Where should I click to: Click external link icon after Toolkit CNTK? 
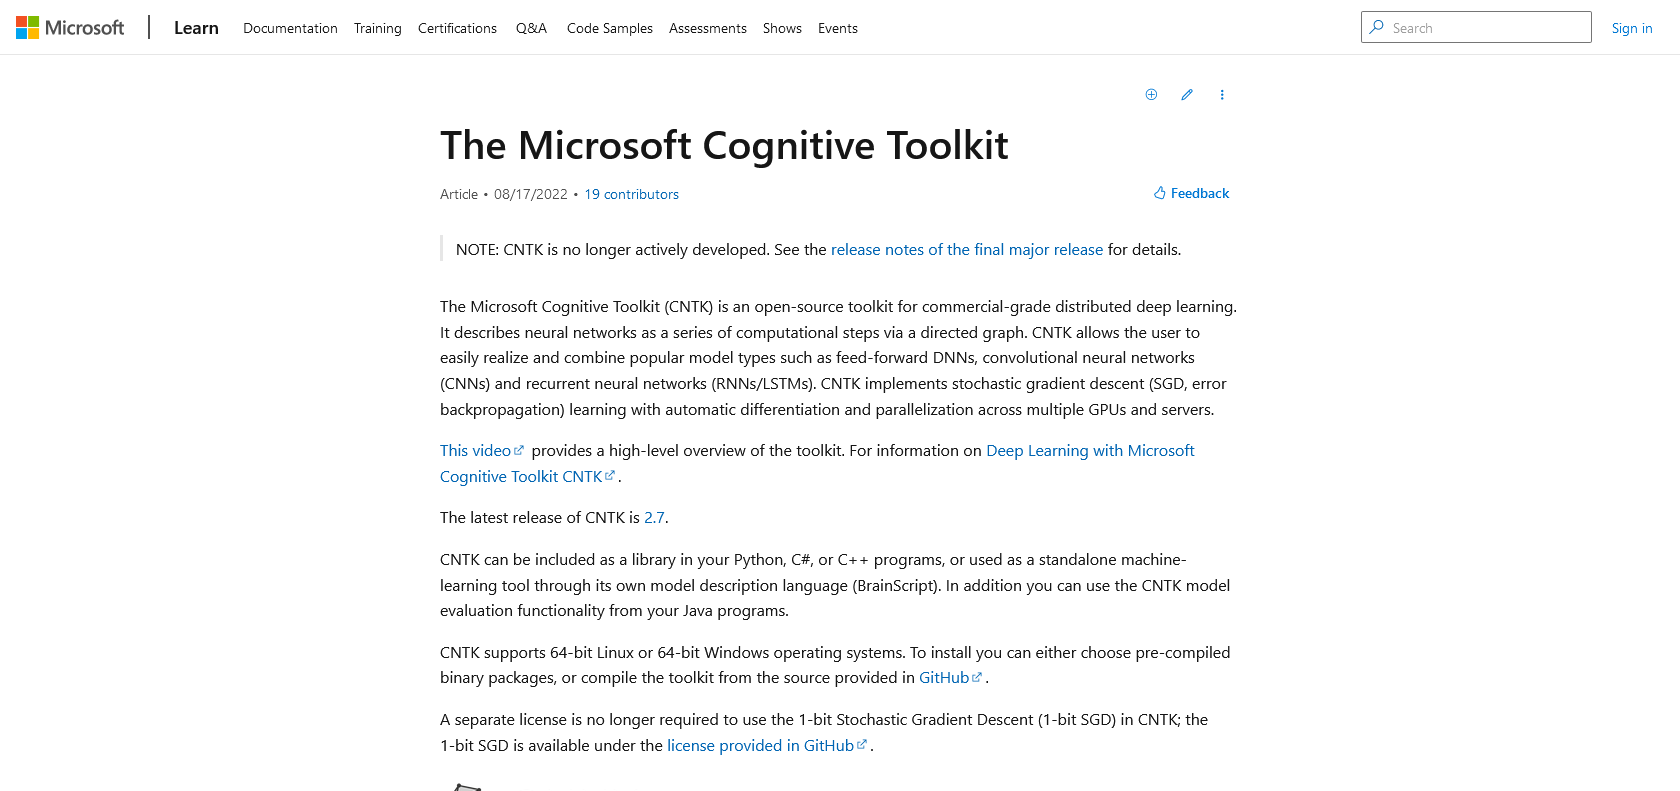coord(610,476)
